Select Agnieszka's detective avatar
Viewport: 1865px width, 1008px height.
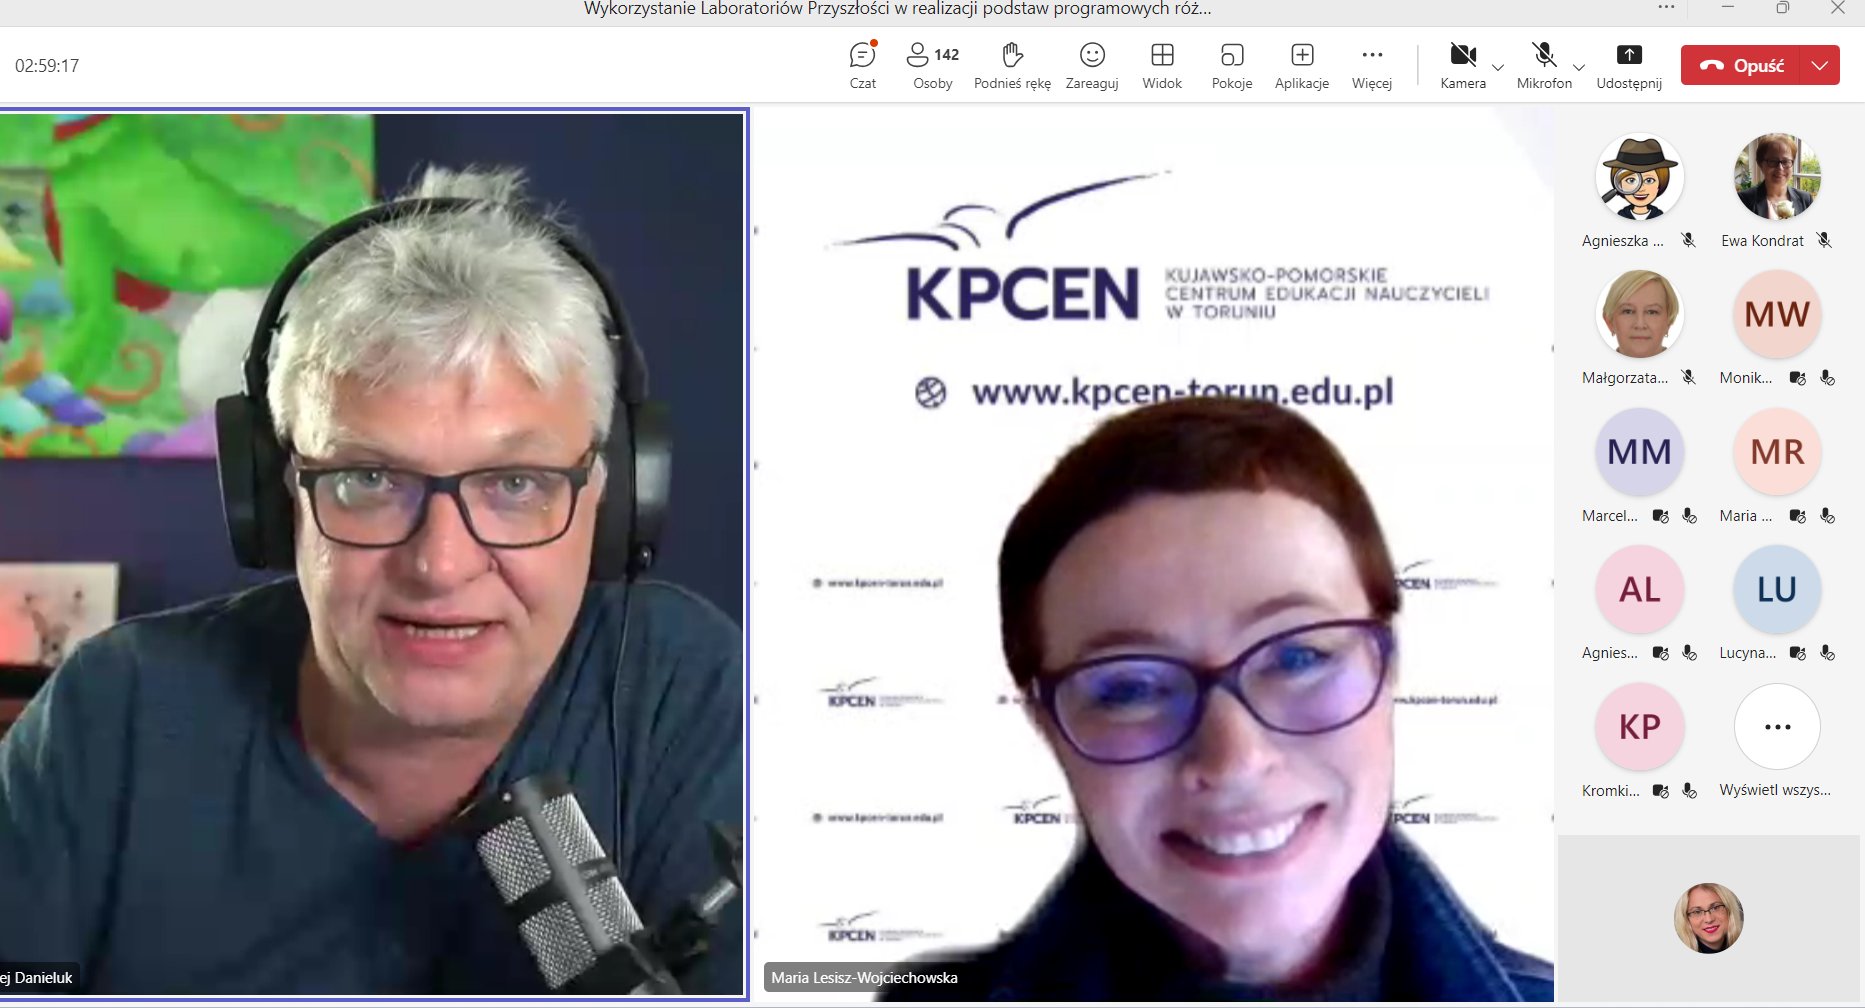pos(1639,177)
